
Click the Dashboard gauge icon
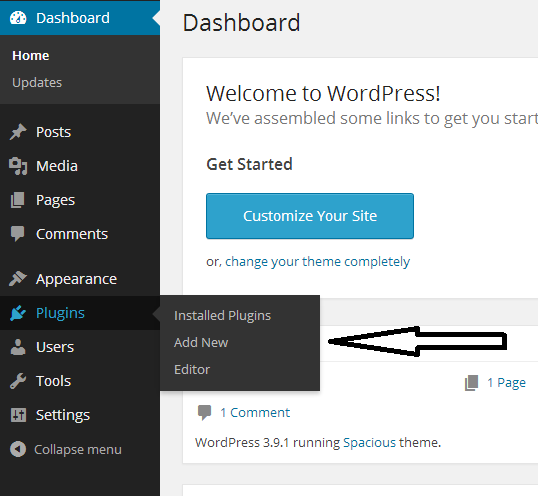pyautogui.click(x=18, y=18)
